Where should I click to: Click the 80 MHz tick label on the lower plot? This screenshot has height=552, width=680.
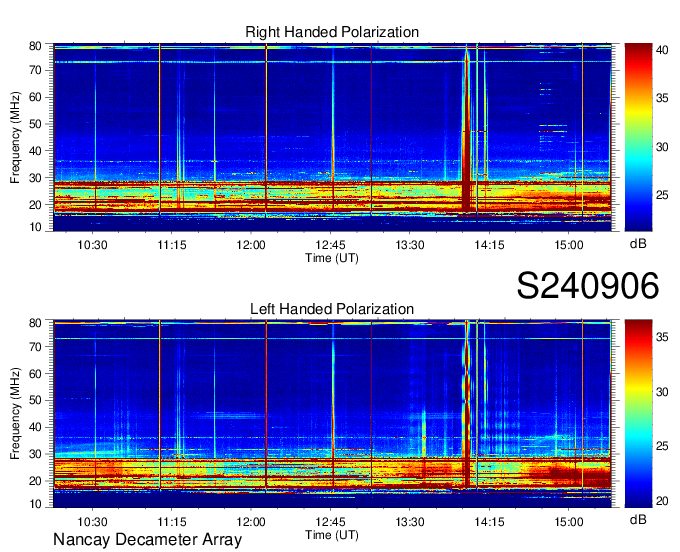pyautogui.click(x=35, y=323)
